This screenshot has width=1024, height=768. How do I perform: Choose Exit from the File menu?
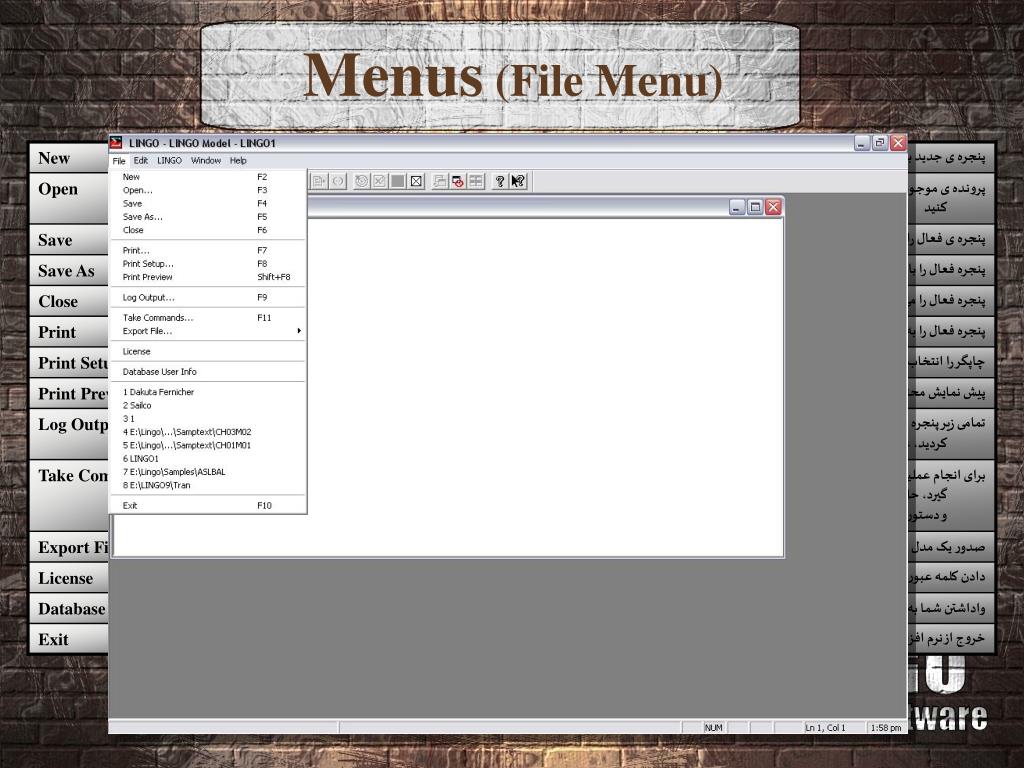coord(208,505)
